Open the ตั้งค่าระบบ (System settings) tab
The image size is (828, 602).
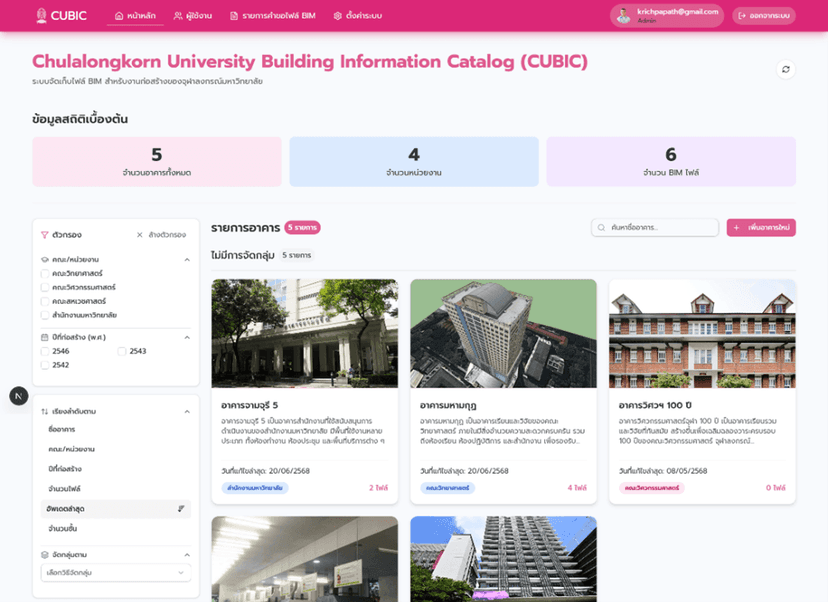coord(357,16)
